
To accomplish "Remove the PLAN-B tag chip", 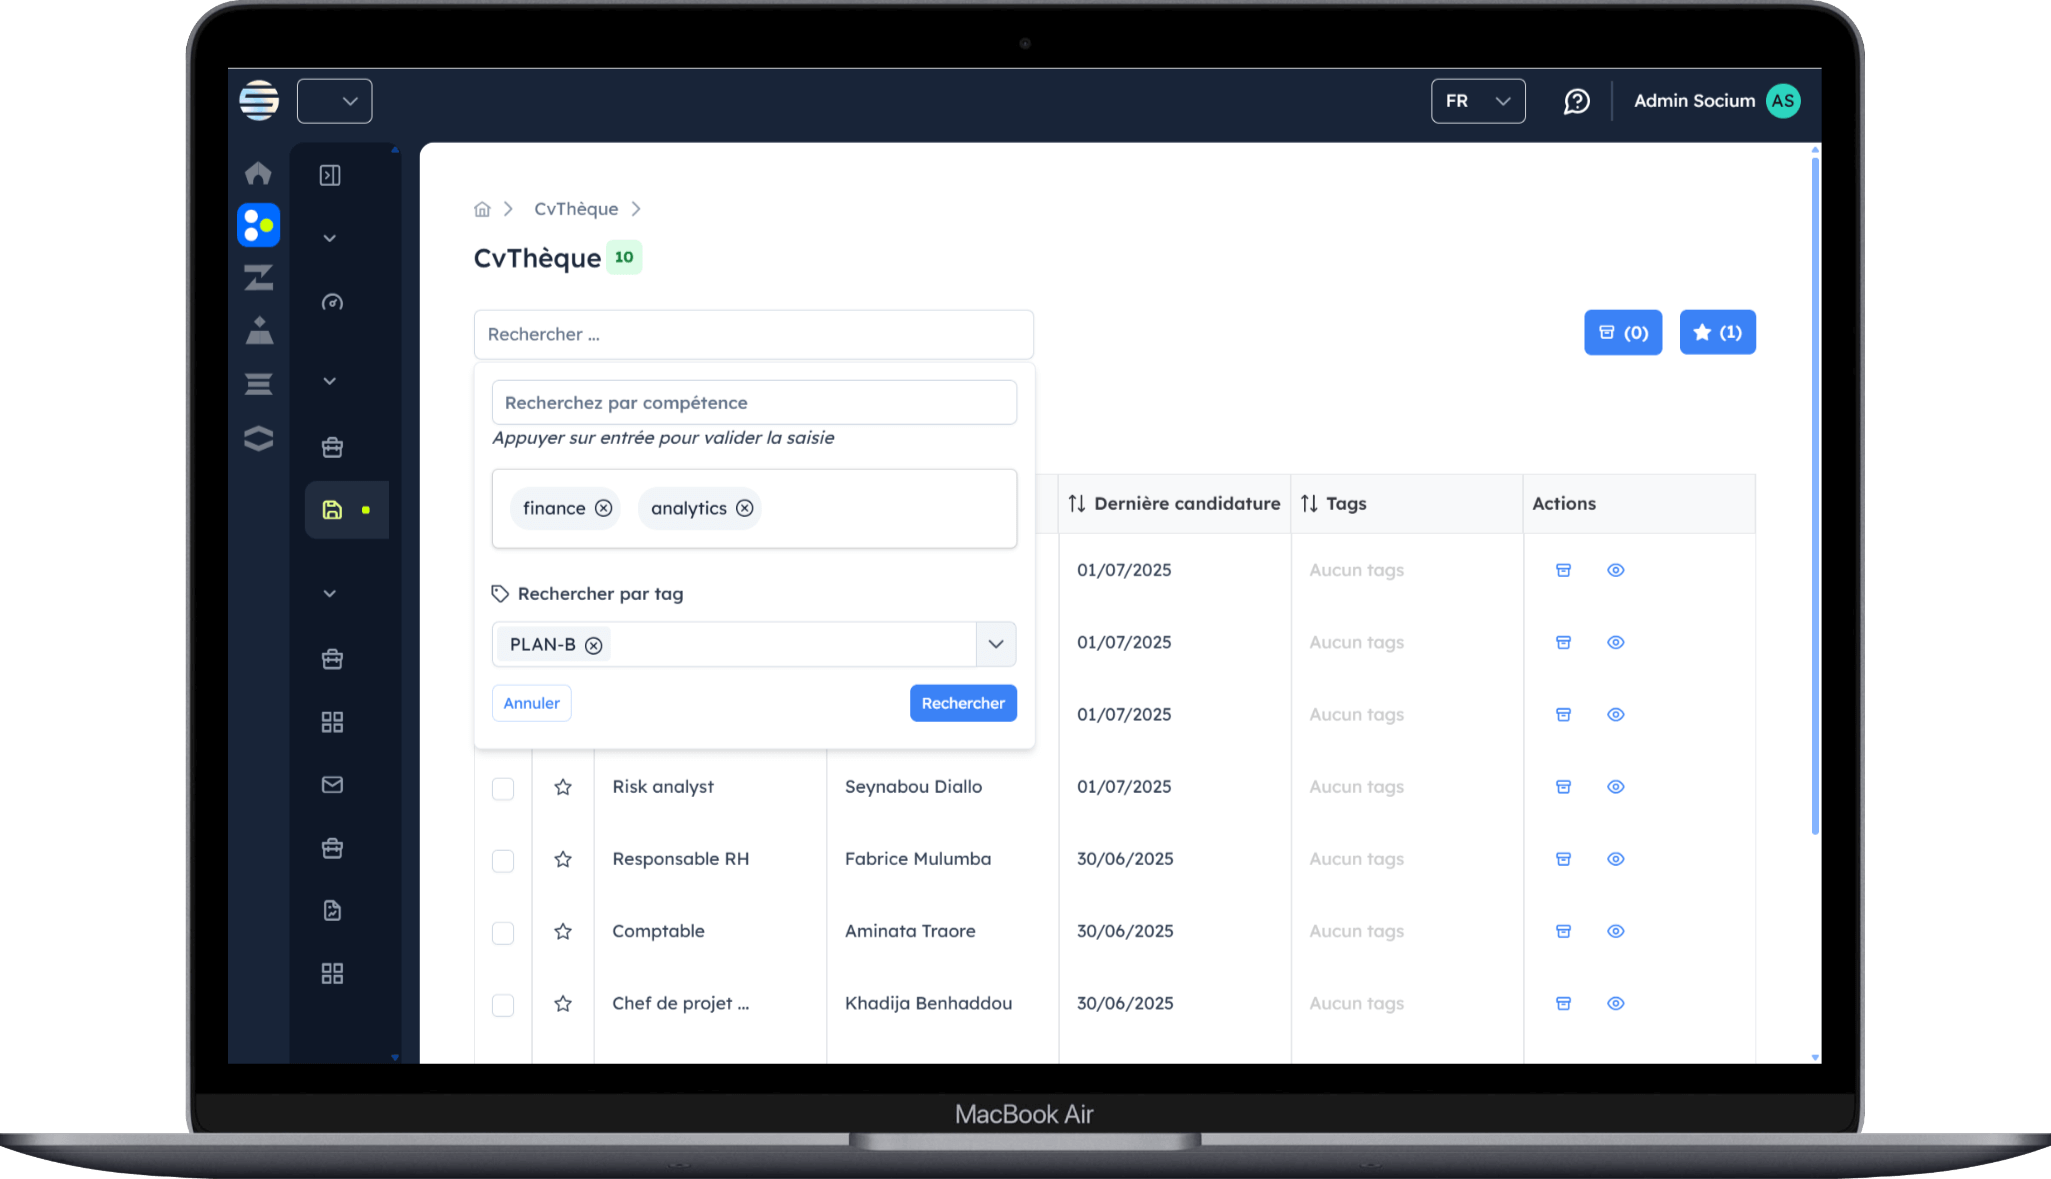I will (x=594, y=645).
